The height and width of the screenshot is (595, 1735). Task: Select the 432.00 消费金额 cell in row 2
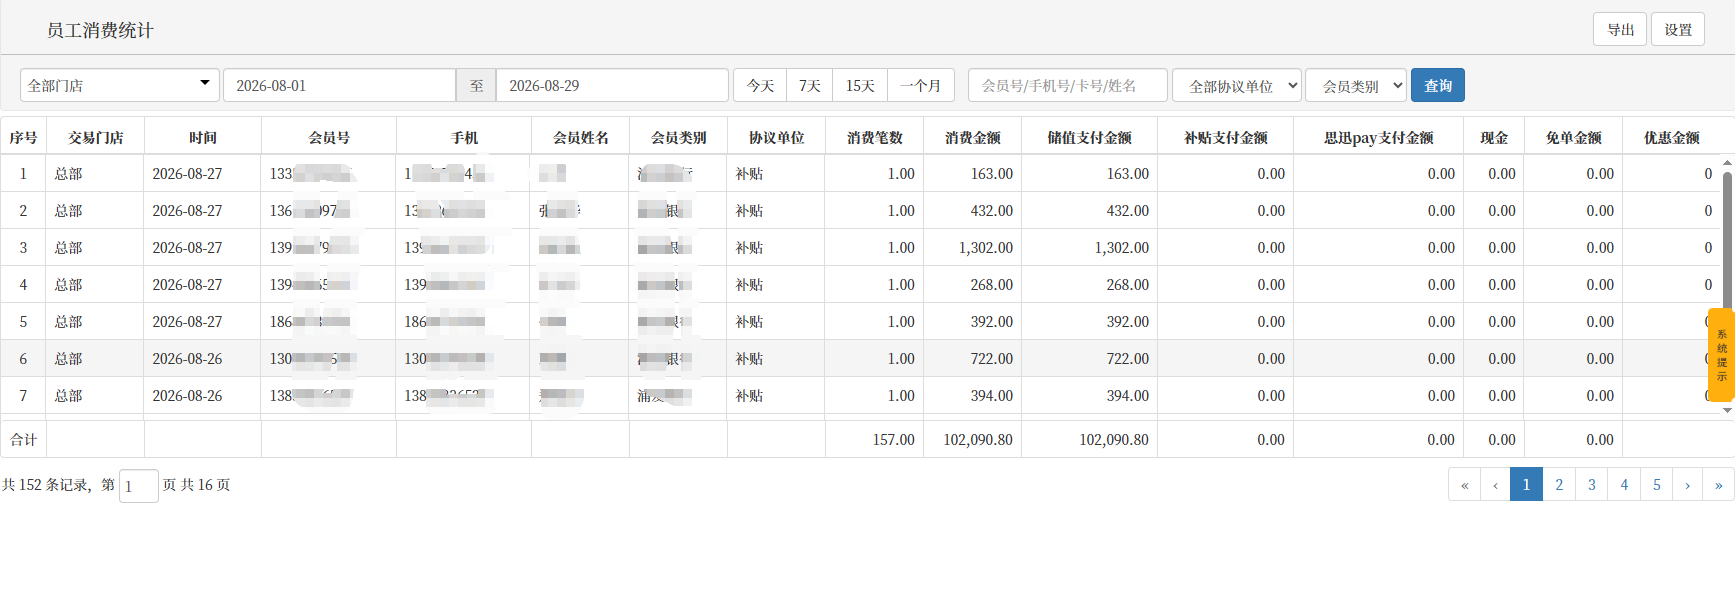click(973, 211)
